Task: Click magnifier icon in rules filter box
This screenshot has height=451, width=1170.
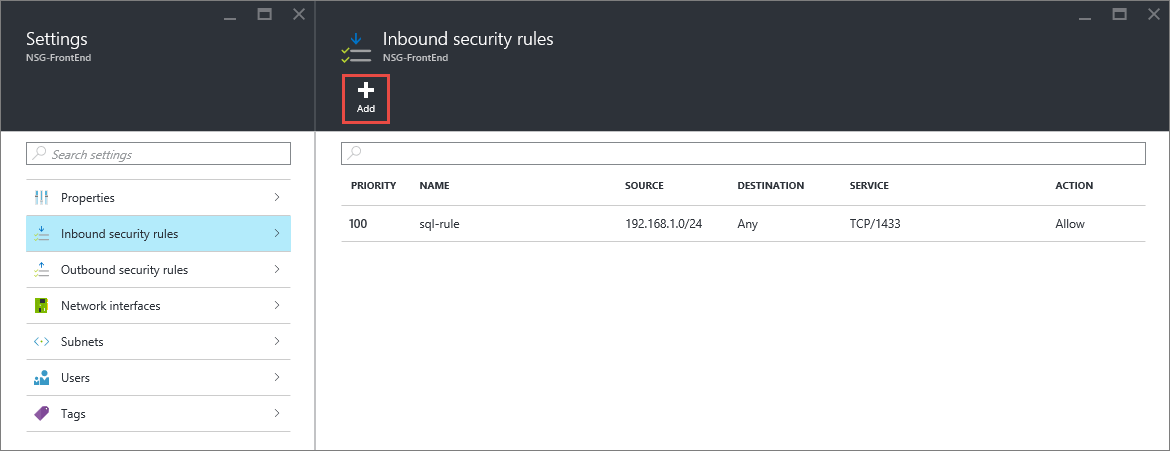Action: tap(354, 152)
